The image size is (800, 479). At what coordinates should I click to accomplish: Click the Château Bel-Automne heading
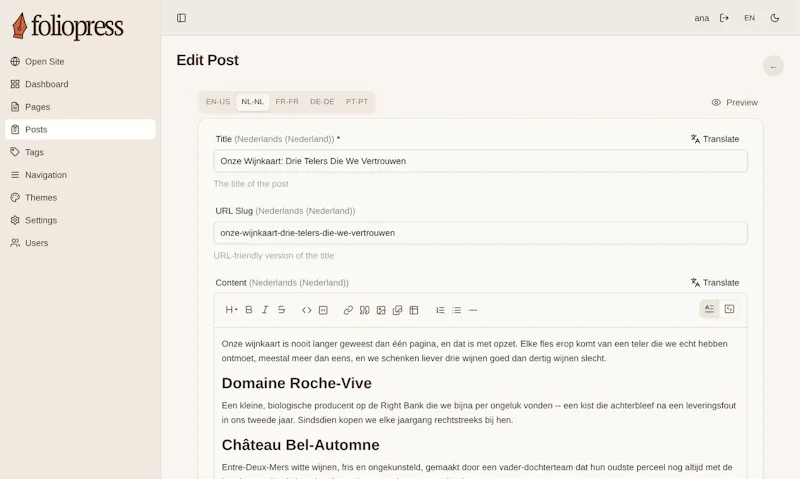coord(301,445)
